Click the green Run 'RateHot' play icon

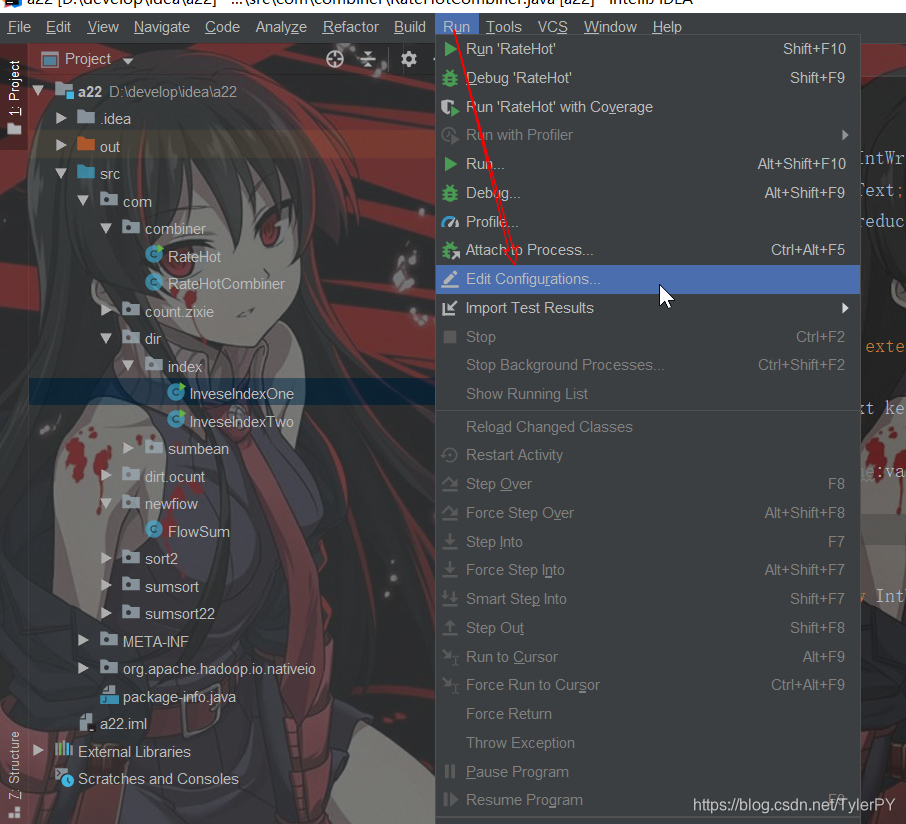click(451, 49)
